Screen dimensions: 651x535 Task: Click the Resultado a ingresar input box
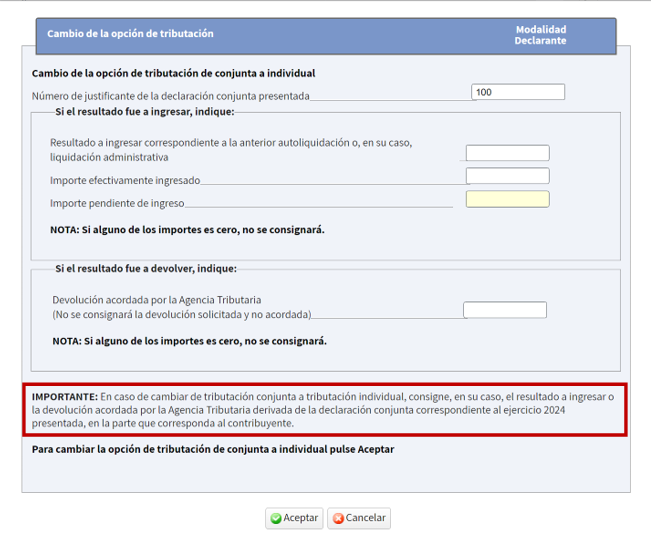(507, 153)
